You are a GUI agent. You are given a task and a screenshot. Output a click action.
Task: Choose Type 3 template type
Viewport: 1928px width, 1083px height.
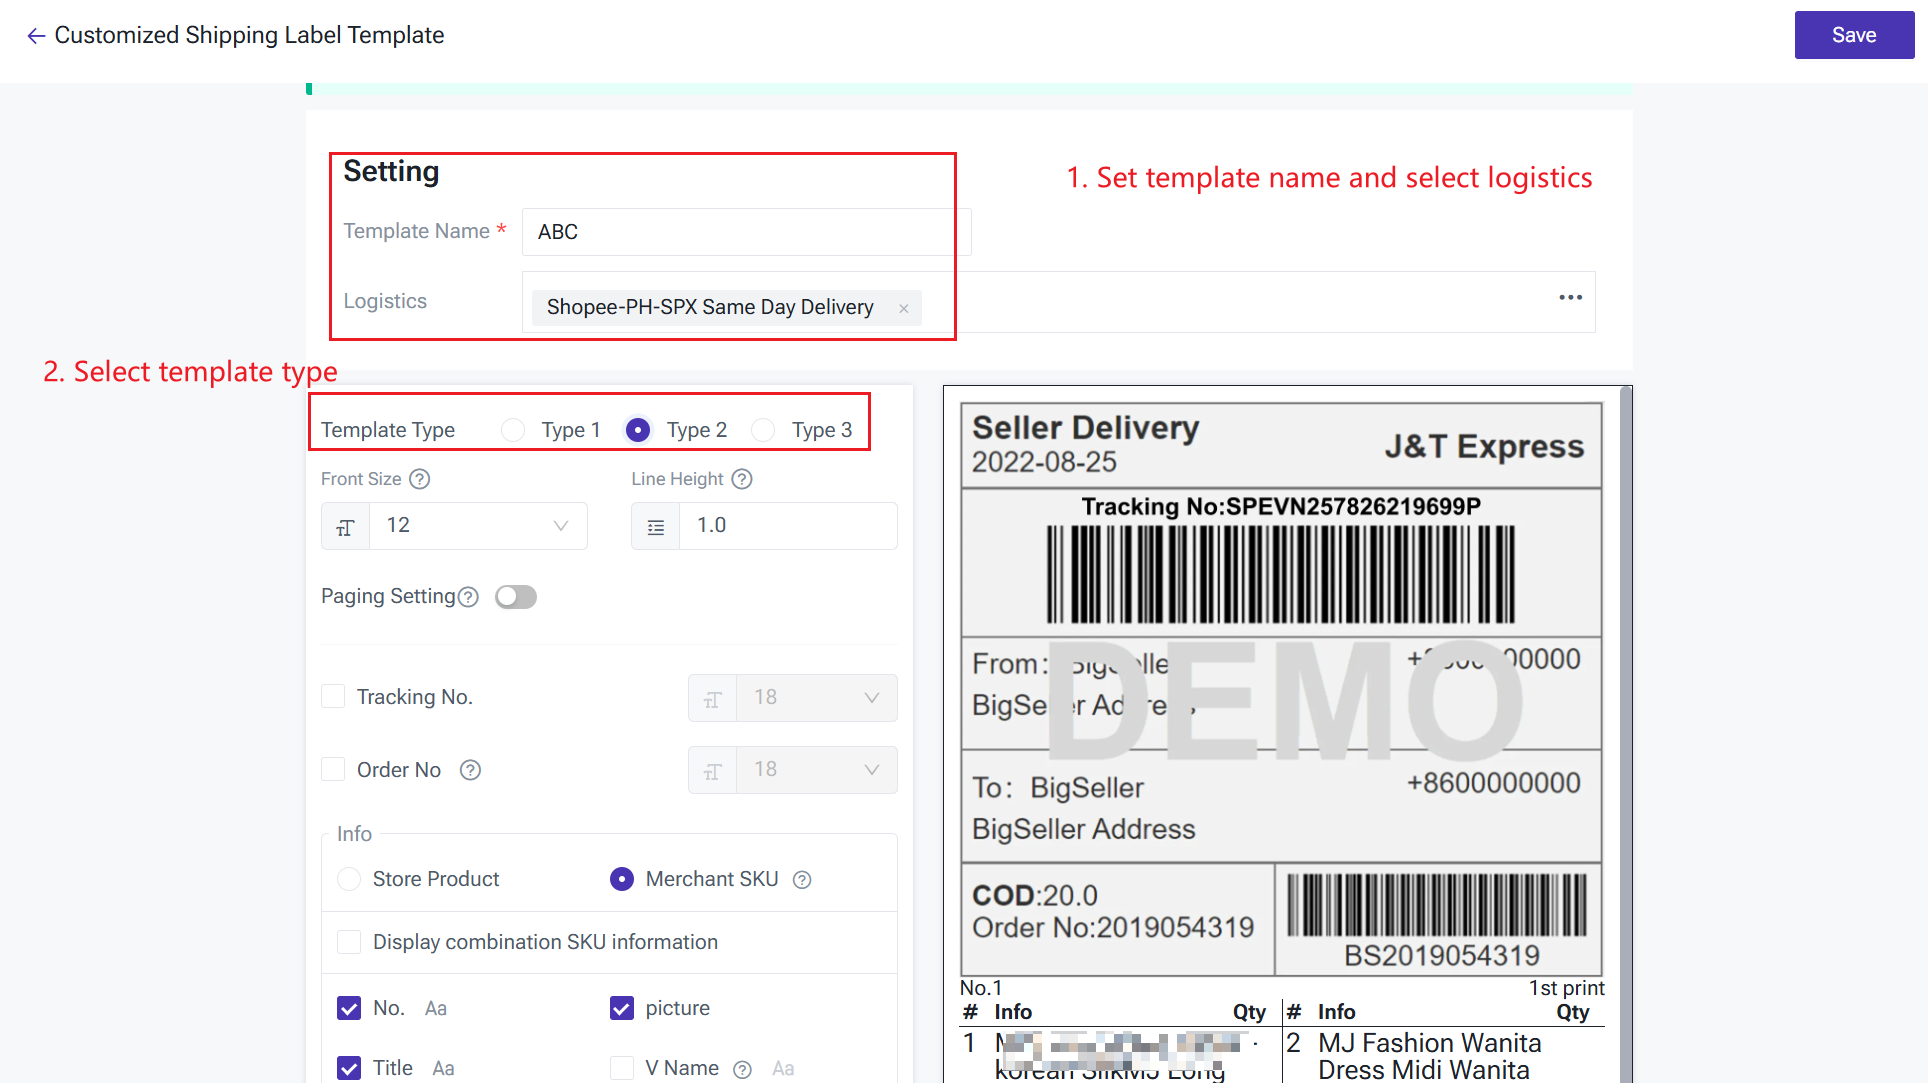click(x=763, y=430)
